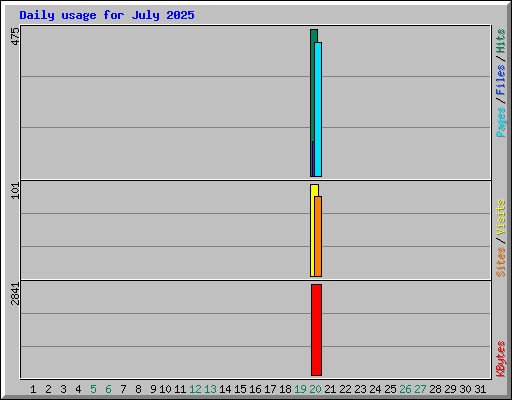Click green day 5 label
The height and width of the screenshot is (400, 512).
coord(93,389)
